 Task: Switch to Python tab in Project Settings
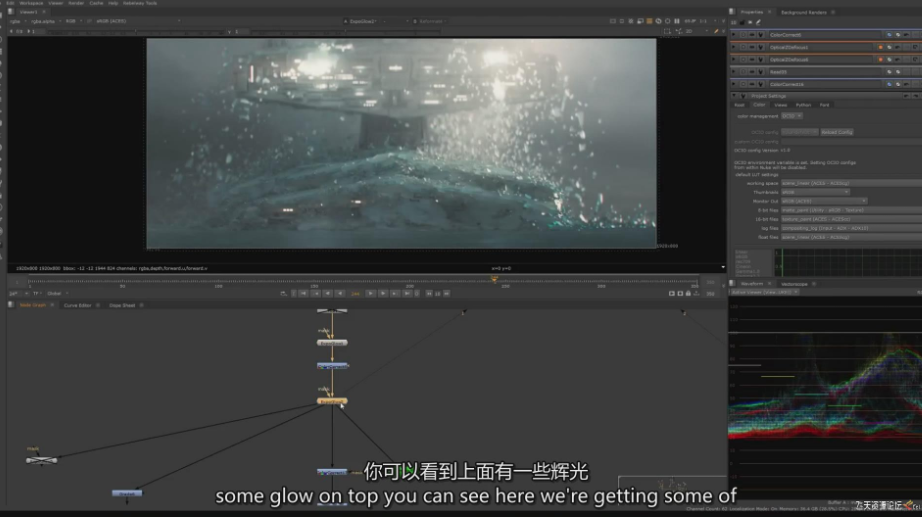[803, 105]
